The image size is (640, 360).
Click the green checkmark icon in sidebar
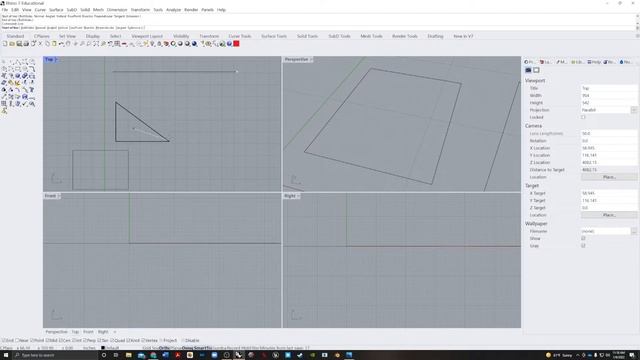tap(24, 103)
